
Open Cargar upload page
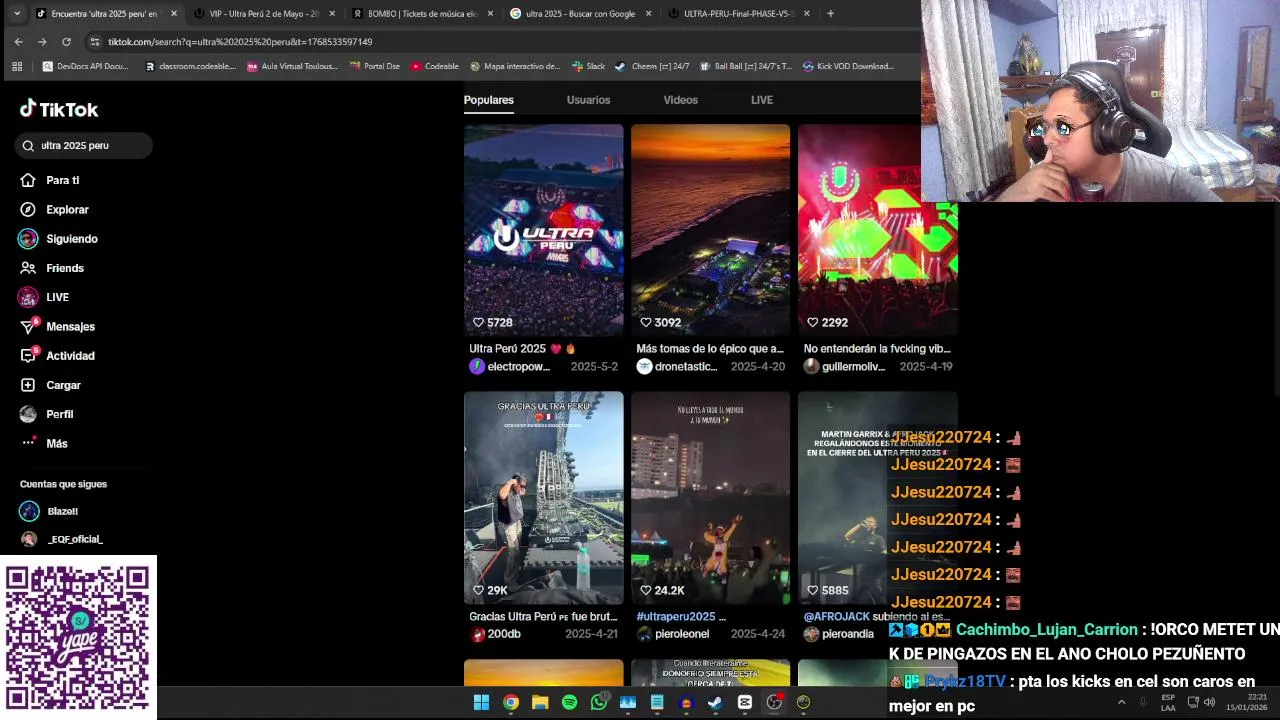click(x=50, y=385)
